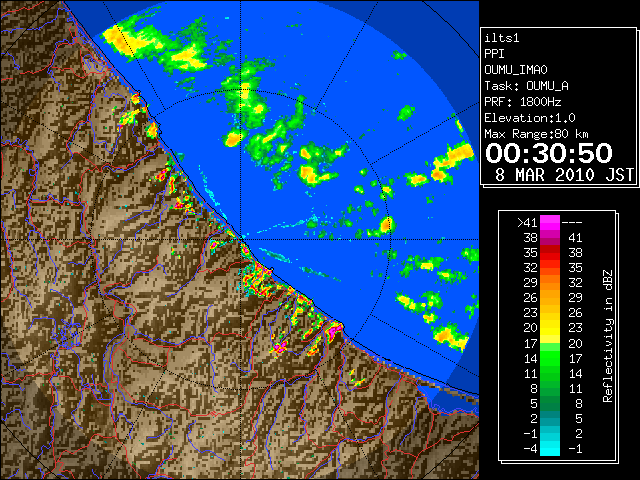Click the yellow 20 legend color

coord(550,328)
